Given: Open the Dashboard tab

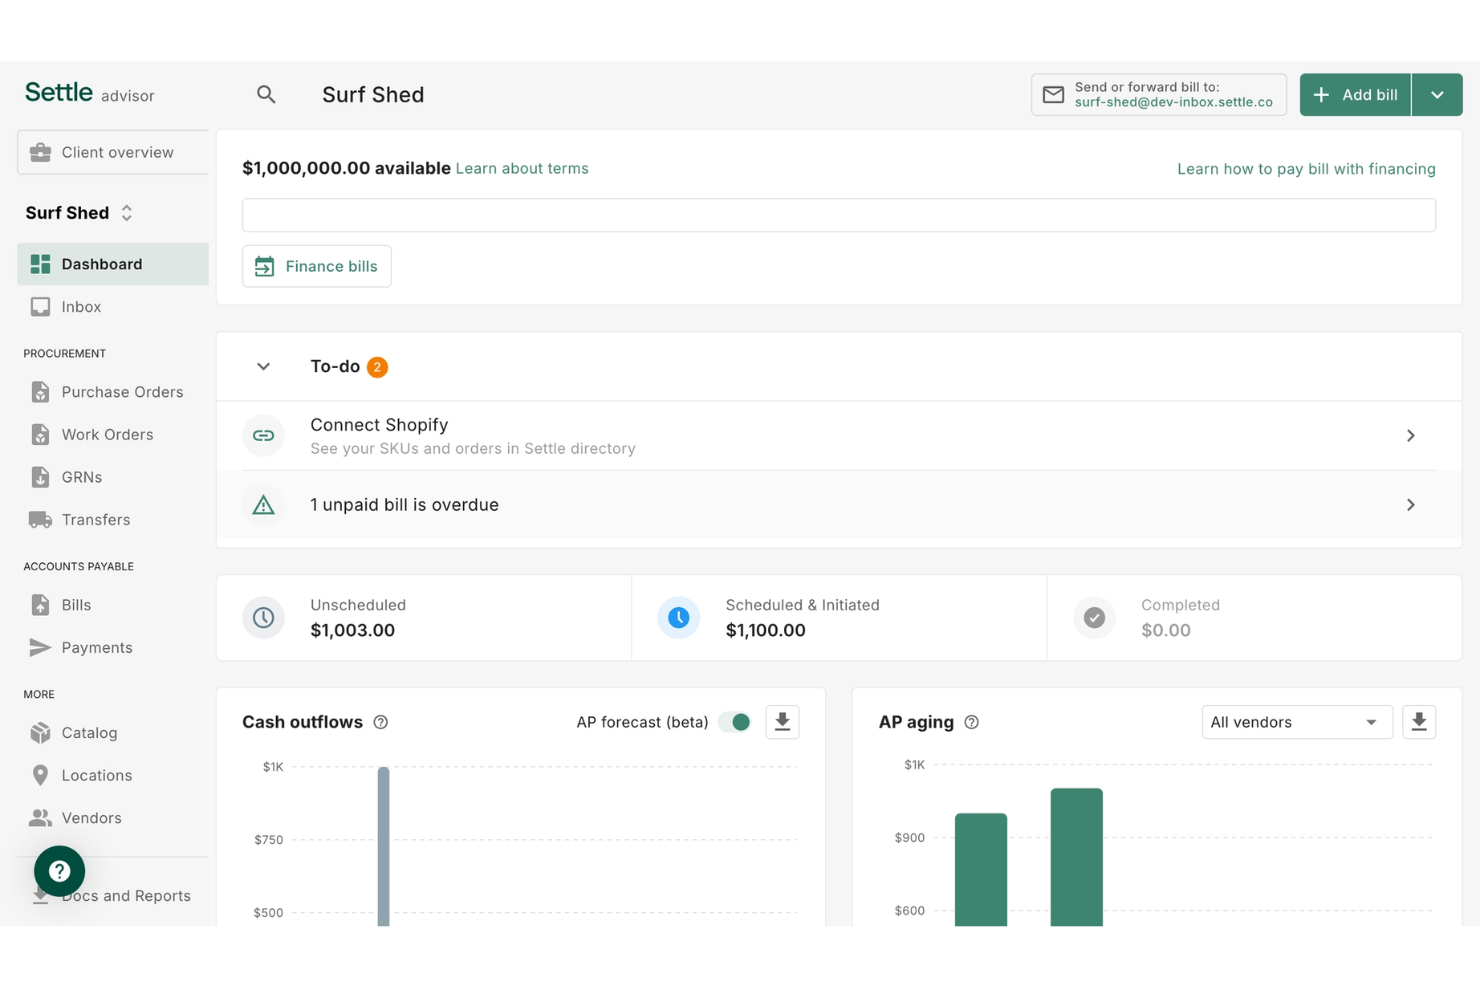Looking at the screenshot, I should pyautogui.click(x=101, y=263).
